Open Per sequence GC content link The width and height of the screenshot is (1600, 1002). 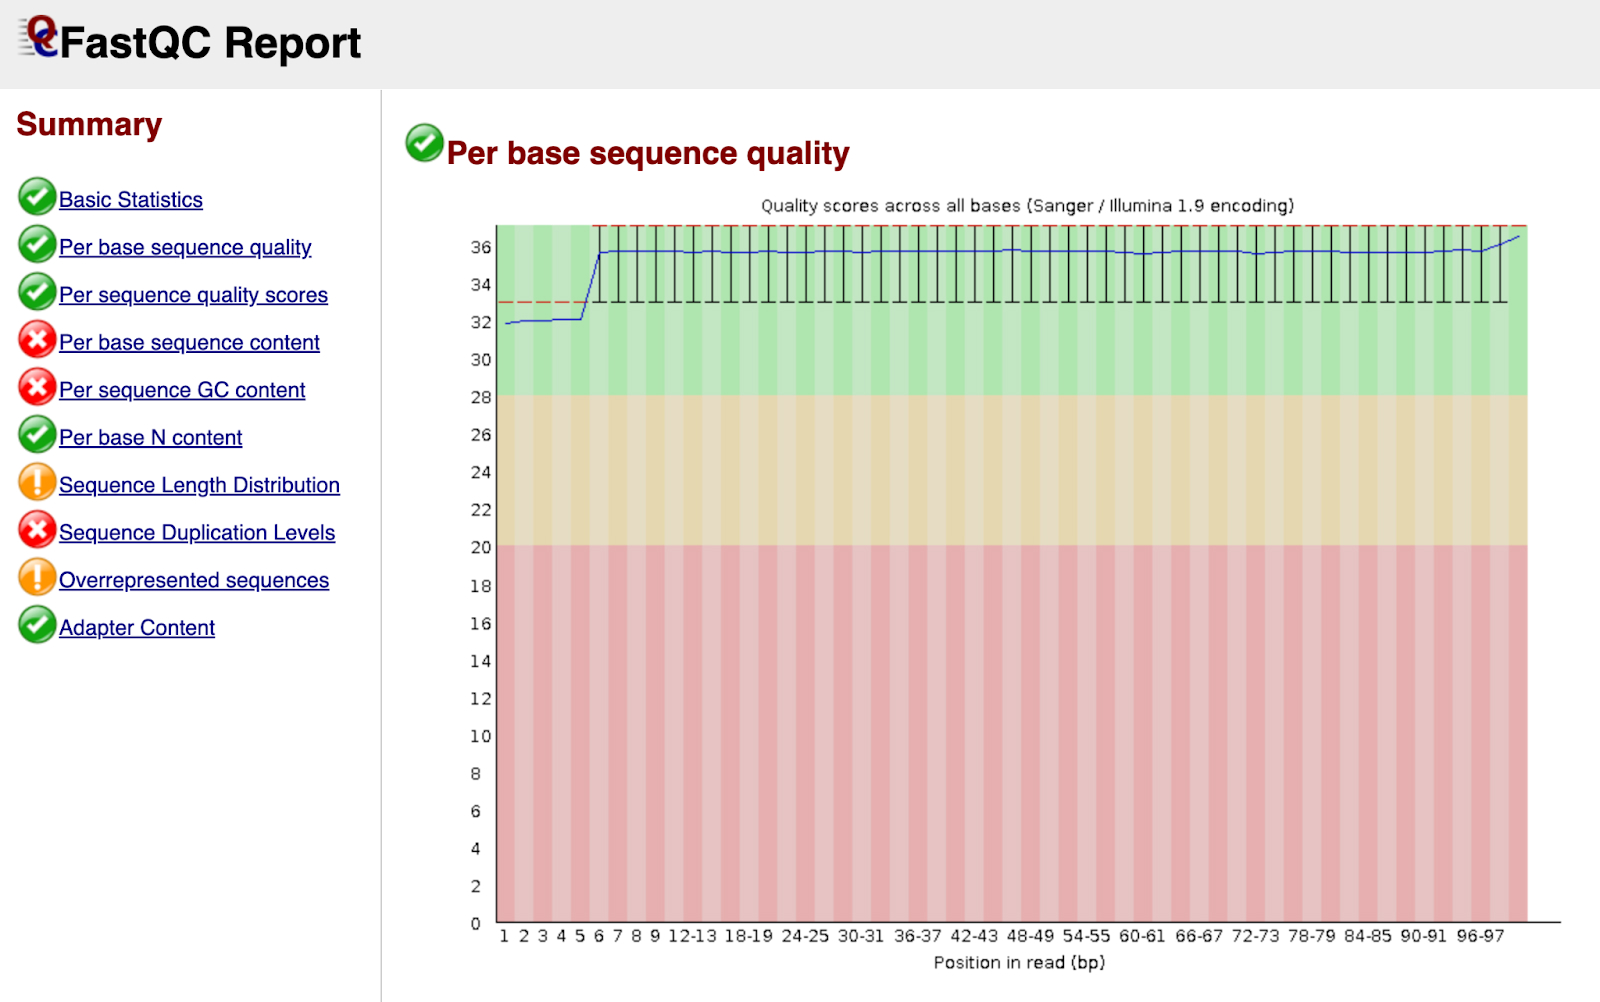click(182, 390)
